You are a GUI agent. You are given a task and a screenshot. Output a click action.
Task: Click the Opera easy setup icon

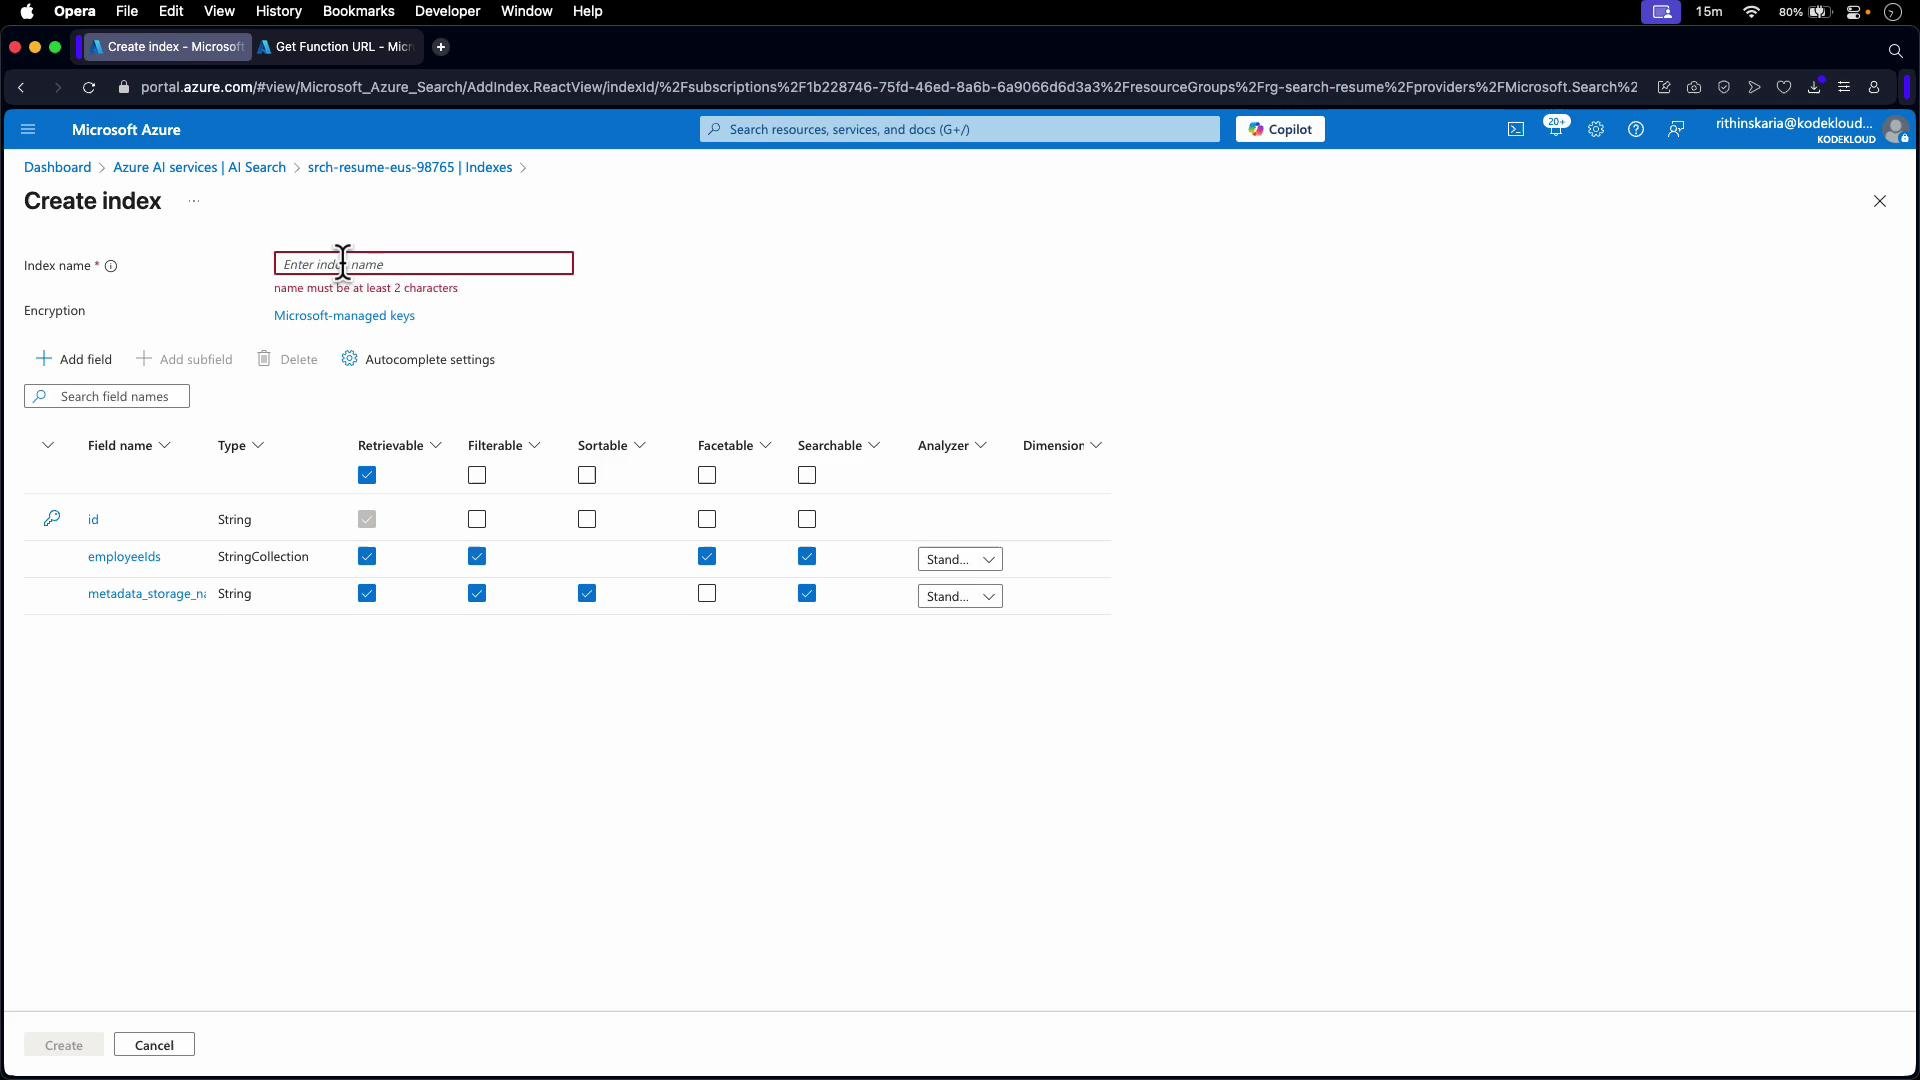coord(1844,87)
